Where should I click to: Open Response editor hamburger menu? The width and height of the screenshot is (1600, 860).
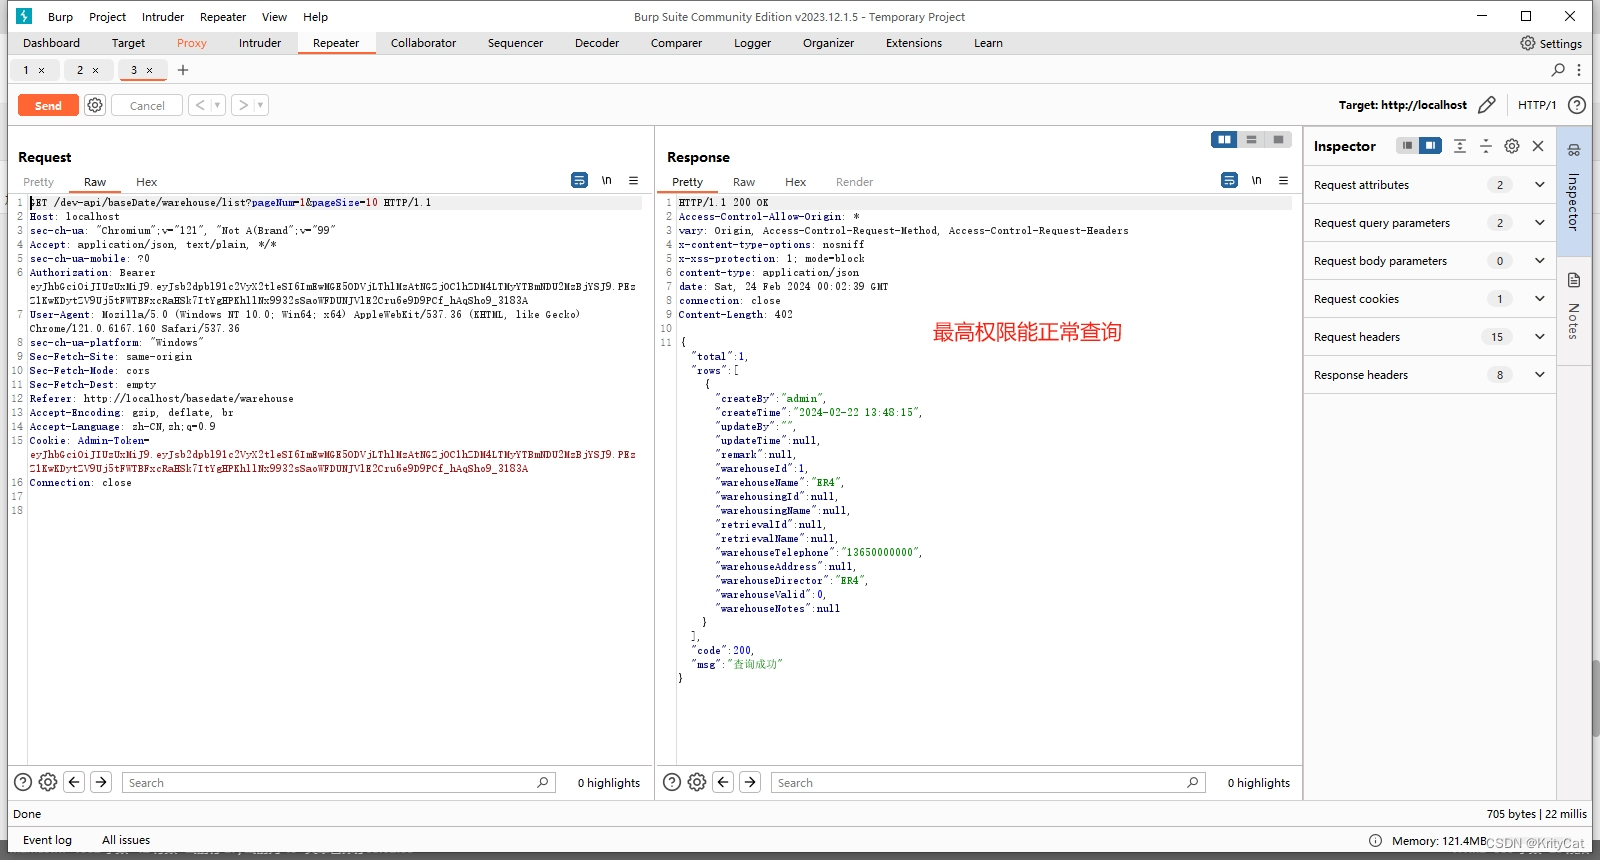pyautogui.click(x=1283, y=180)
